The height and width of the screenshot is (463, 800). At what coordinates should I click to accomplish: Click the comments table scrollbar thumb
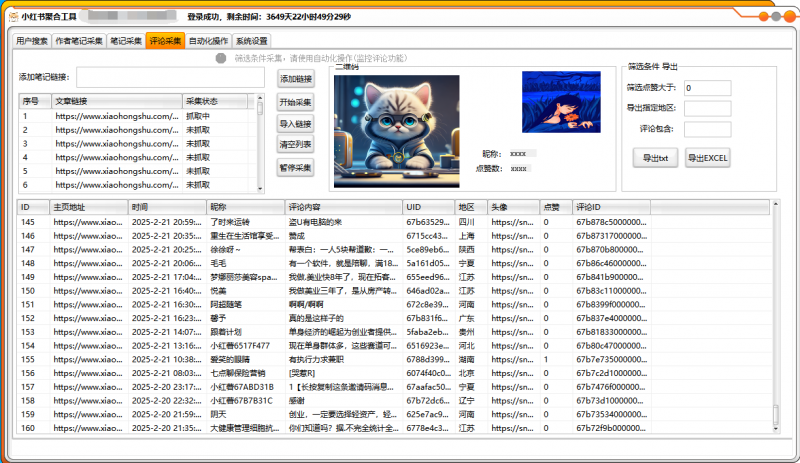pos(776,415)
